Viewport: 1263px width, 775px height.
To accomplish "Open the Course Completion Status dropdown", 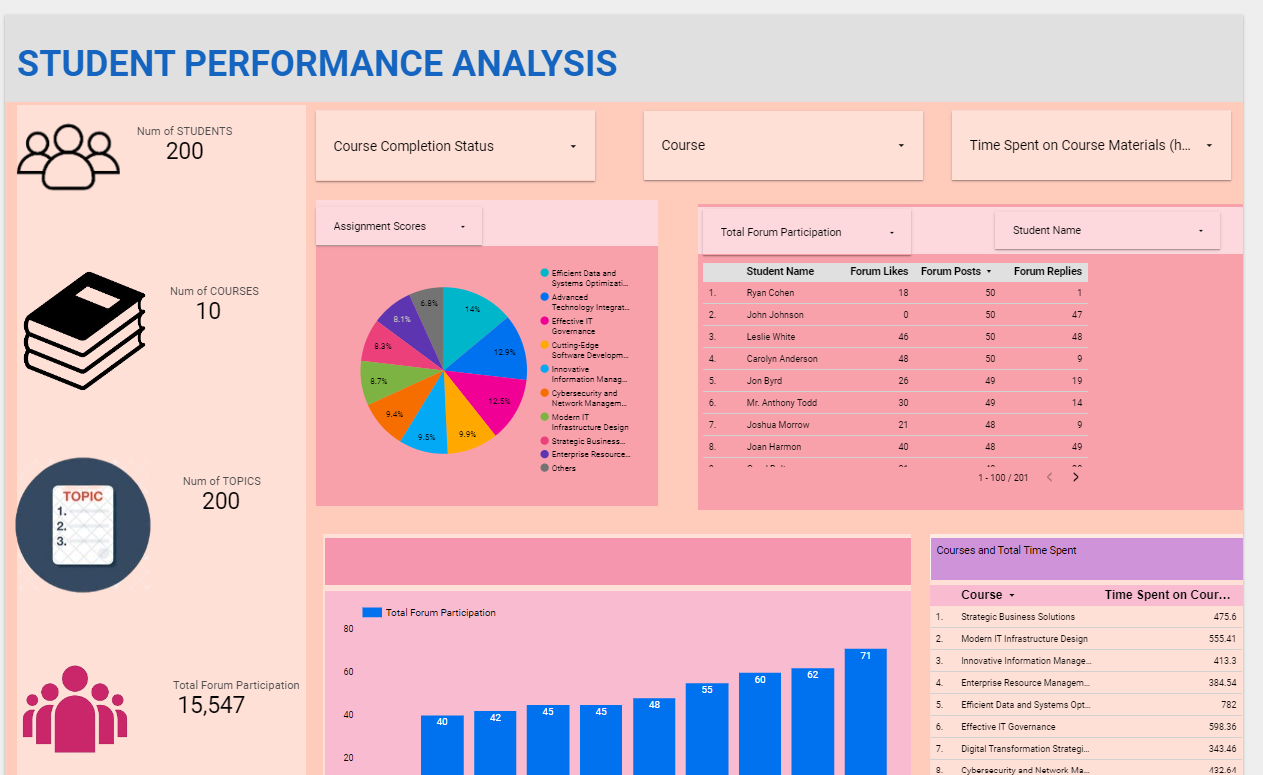I will 456,146.
